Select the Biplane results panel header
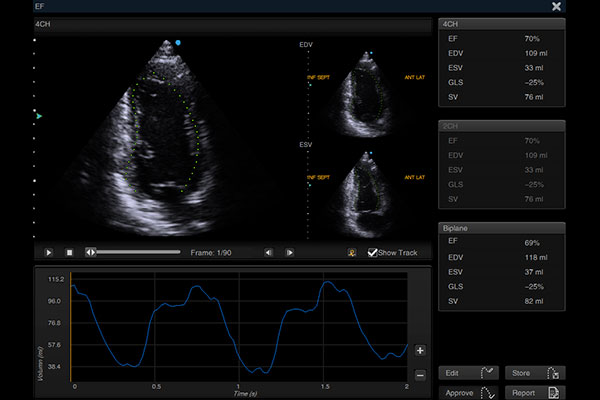This screenshot has width=600, height=400. tap(502, 228)
